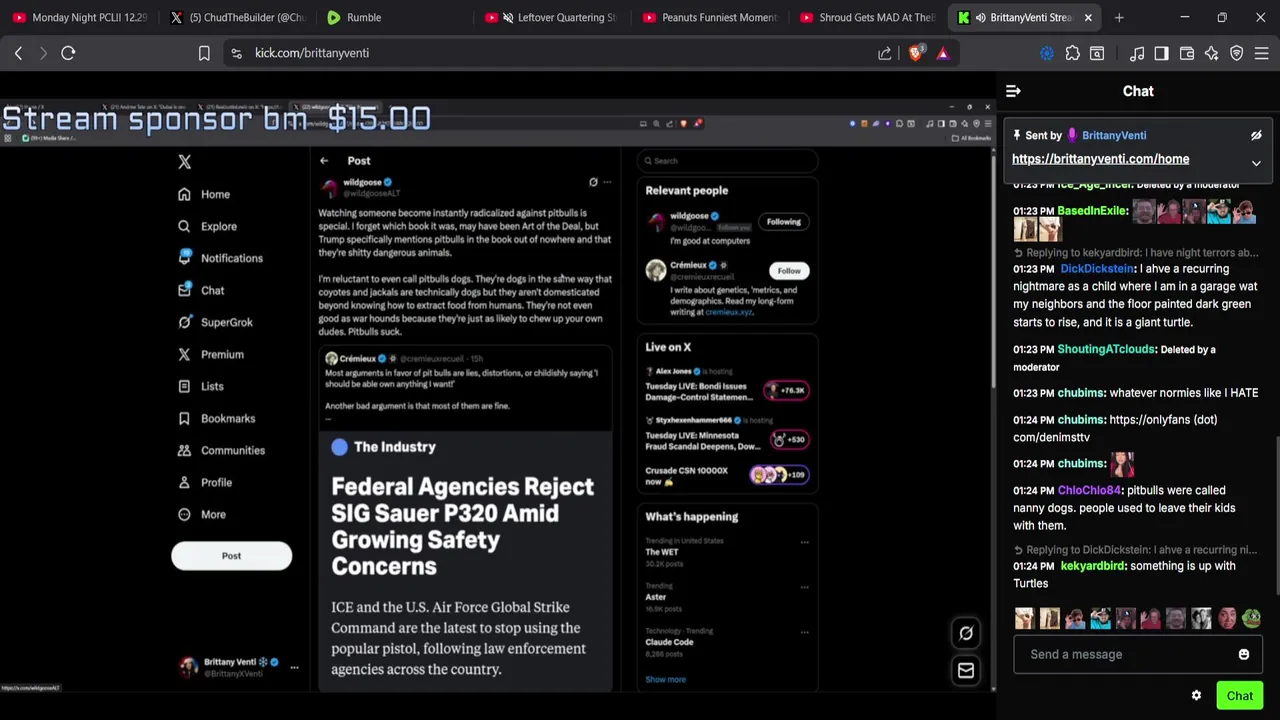The width and height of the screenshot is (1280, 720).
Task: Click the Pepe frog emote in quick emotes
Action: [x=1252, y=618]
